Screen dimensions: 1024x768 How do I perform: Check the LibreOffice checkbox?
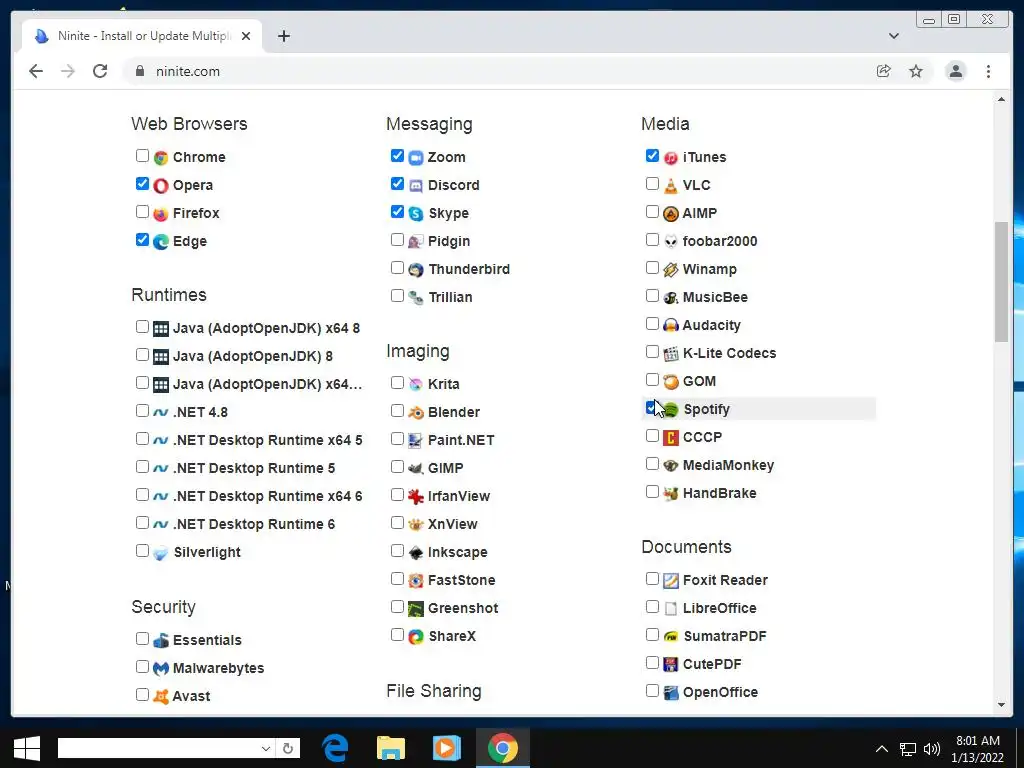pyautogui.click(x=652, y=607)
